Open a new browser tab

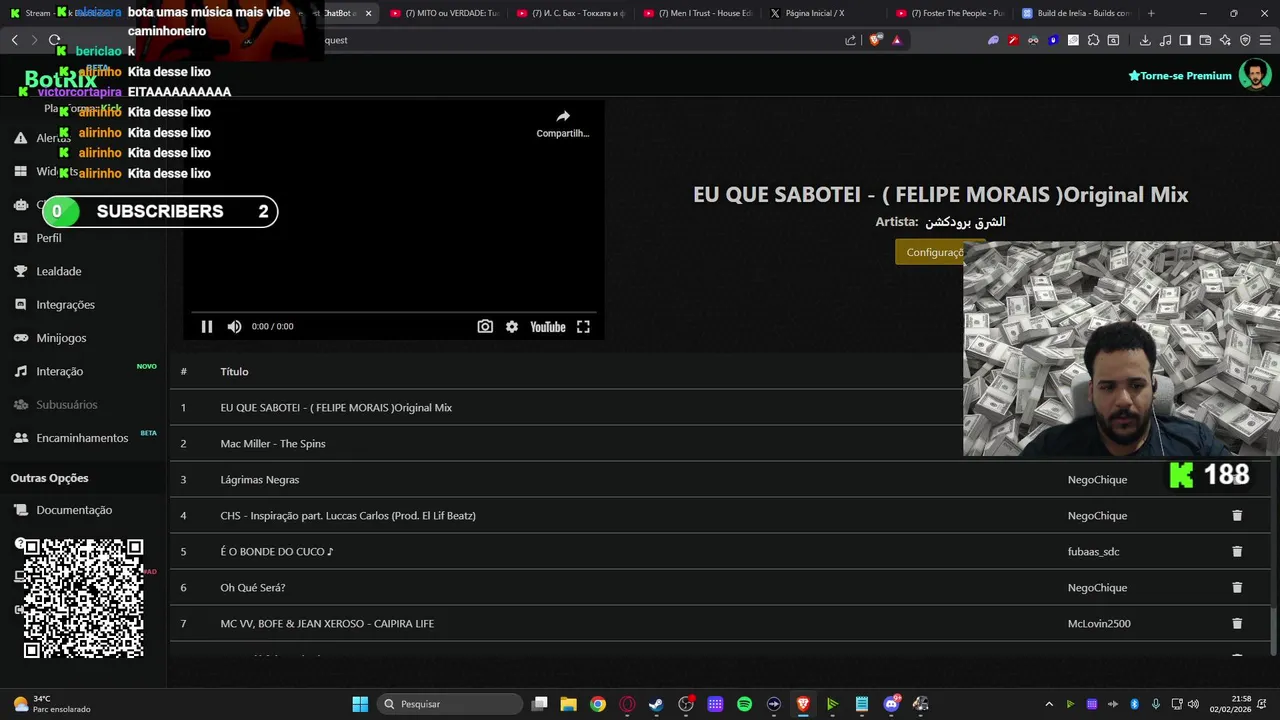pyautogui.click(x=1151, y=13)
